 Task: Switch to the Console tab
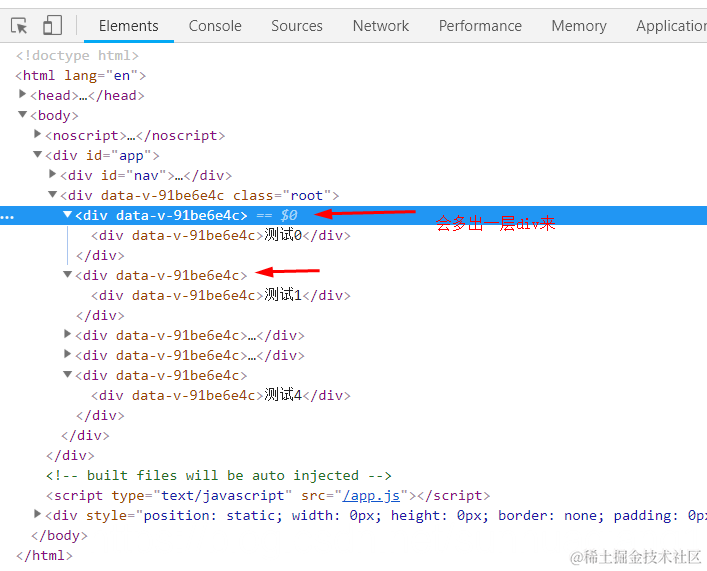(215, 26)
